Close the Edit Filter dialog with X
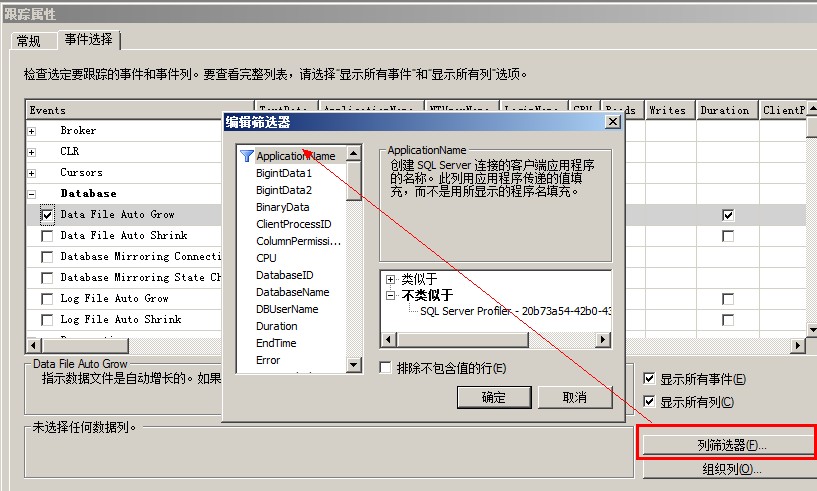817x491 pixels. [x=613, y=122]
